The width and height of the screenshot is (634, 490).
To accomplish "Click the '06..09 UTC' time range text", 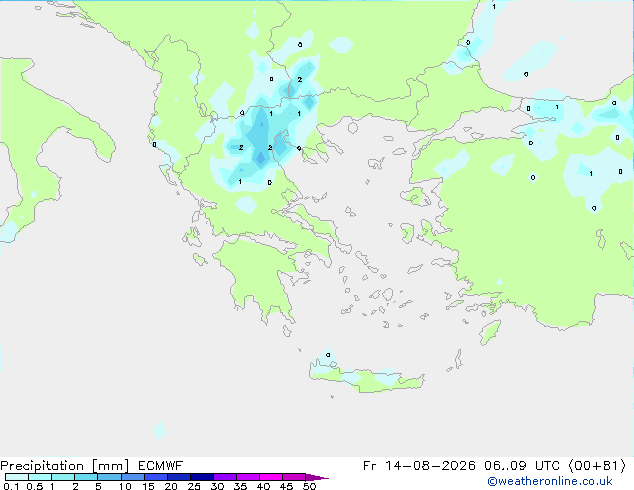I will [x=522, y=466].
